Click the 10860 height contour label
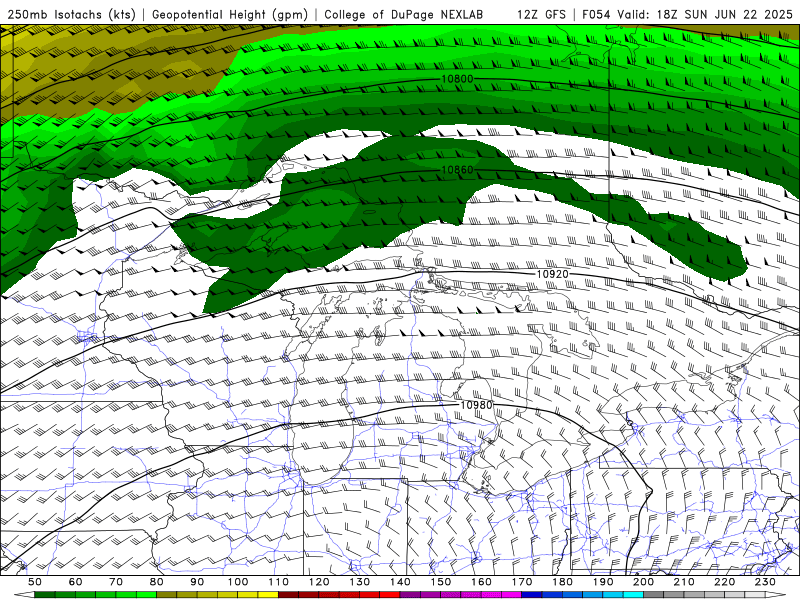 click(x=457, y=169)
